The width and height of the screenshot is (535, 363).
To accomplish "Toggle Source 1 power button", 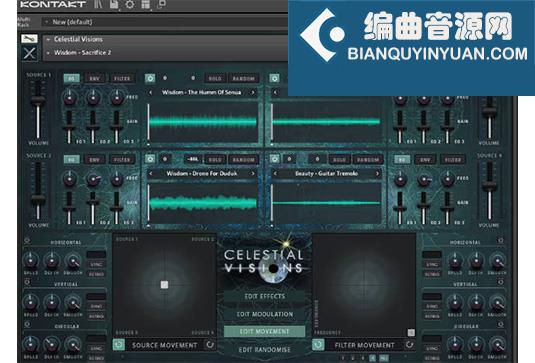I will (150, 78).
